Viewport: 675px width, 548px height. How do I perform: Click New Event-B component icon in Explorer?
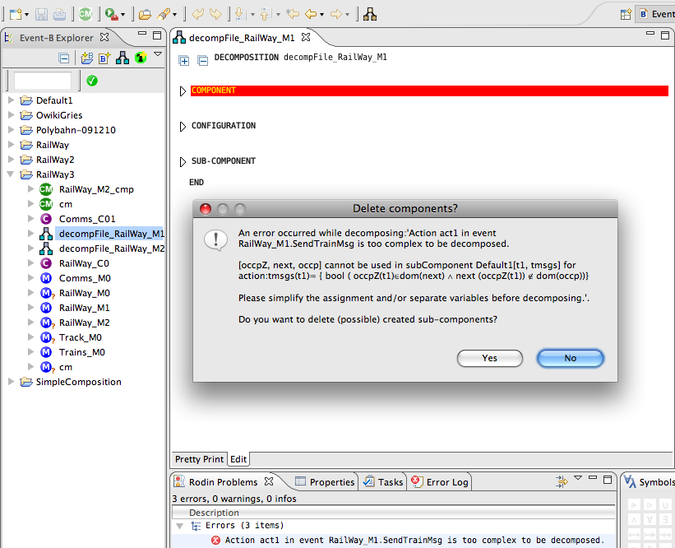(x=104, y=58)
